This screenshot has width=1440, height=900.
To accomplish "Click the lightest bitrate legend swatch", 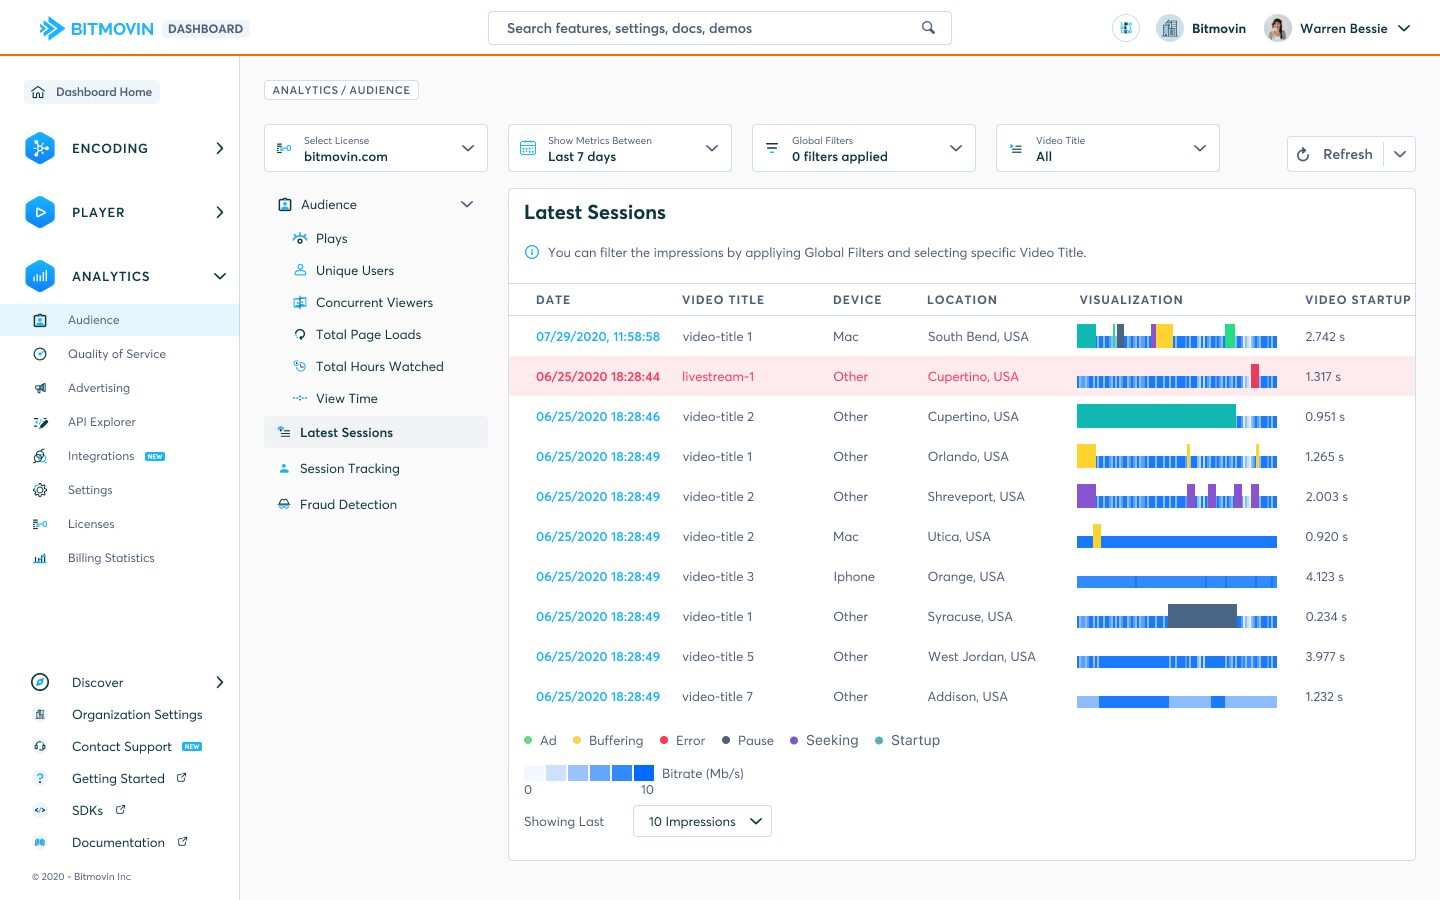I will click(x=534, y=773).
